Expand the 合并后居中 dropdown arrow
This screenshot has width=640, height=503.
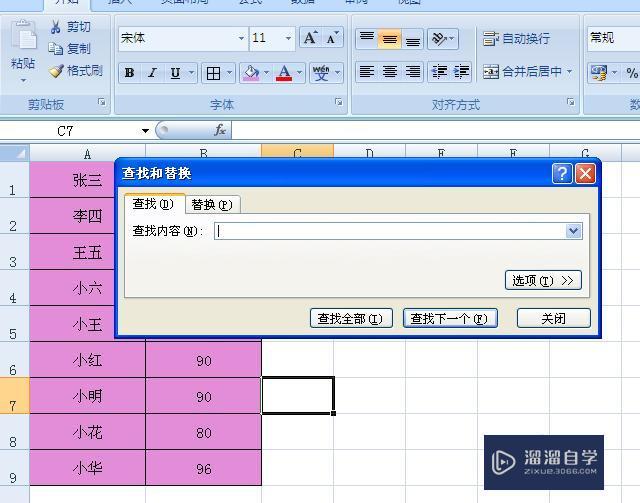point(569,72)
